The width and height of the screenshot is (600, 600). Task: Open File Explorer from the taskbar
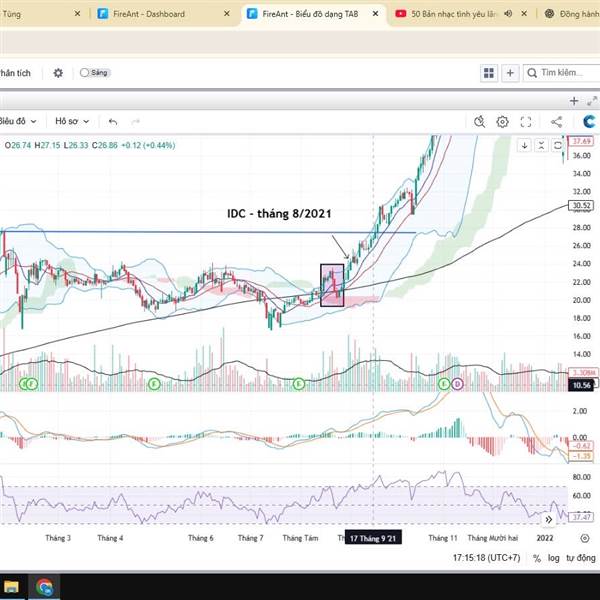click(x=11, y=587)
